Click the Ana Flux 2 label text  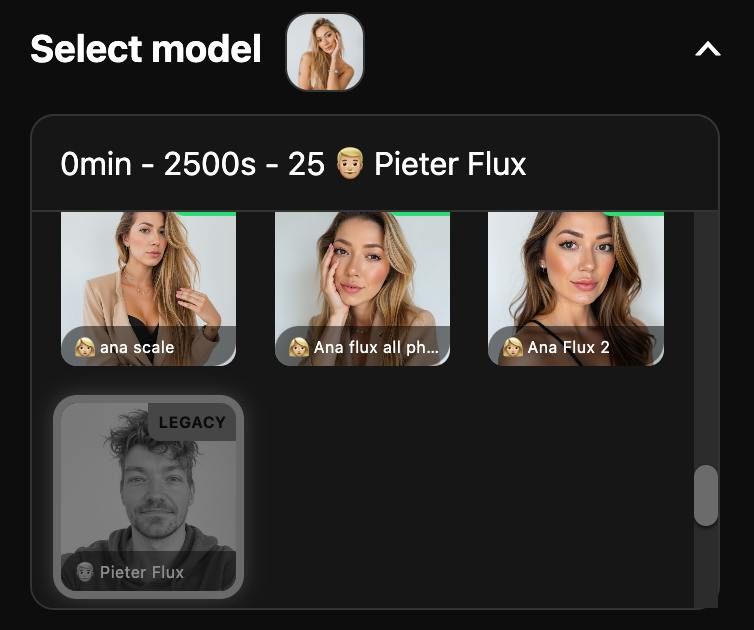point(568,347)
